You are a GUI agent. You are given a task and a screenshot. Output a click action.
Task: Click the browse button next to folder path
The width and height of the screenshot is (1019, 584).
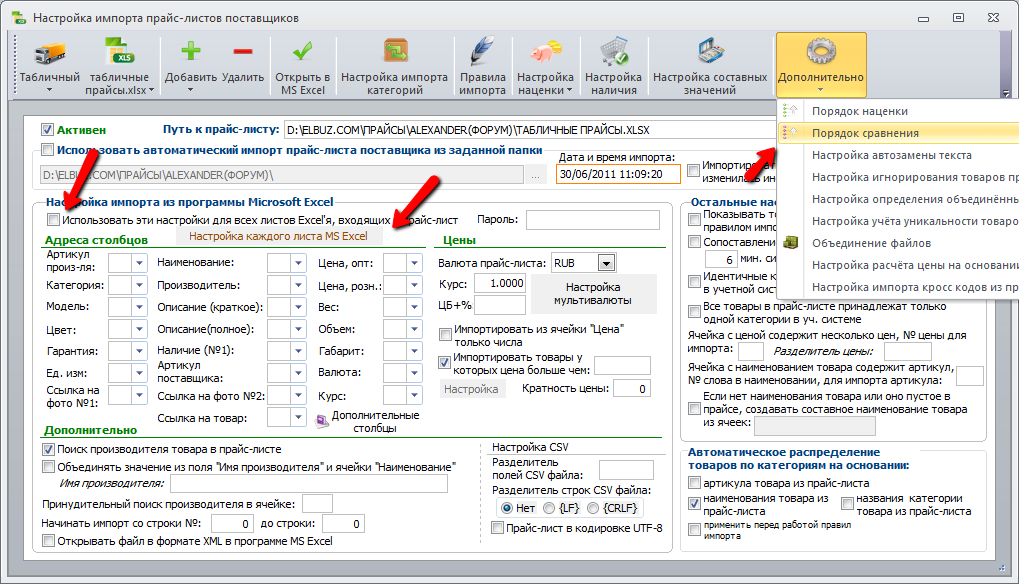[x=535, y=175]
